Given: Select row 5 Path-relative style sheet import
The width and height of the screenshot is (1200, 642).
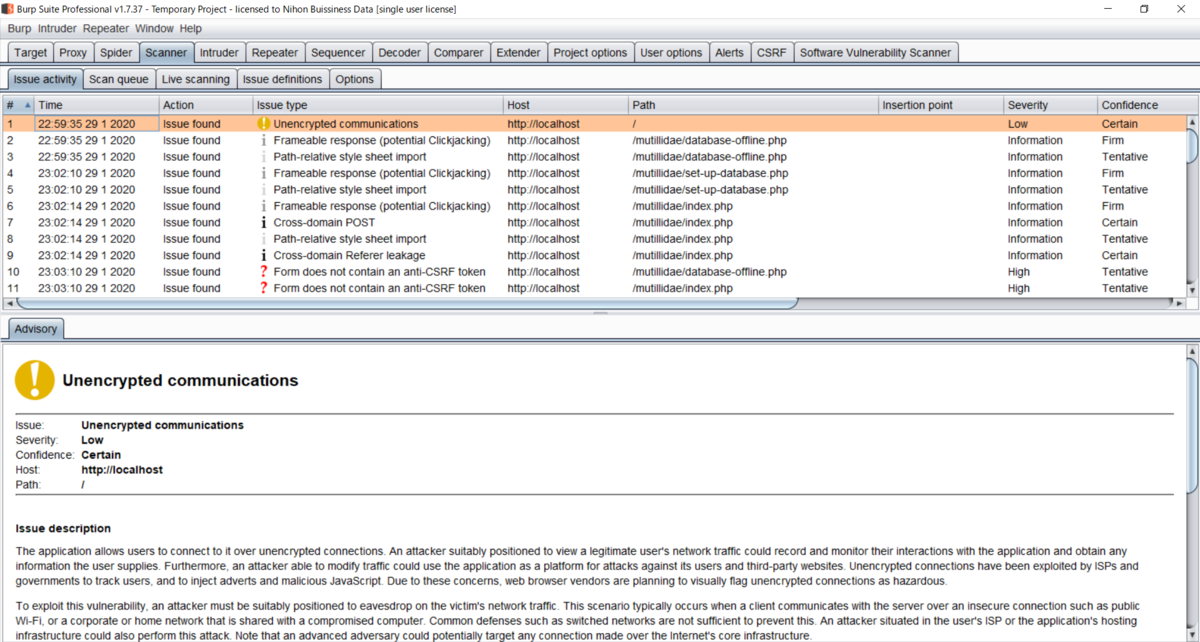Looking at the screenshot, I should pos(594,190).
